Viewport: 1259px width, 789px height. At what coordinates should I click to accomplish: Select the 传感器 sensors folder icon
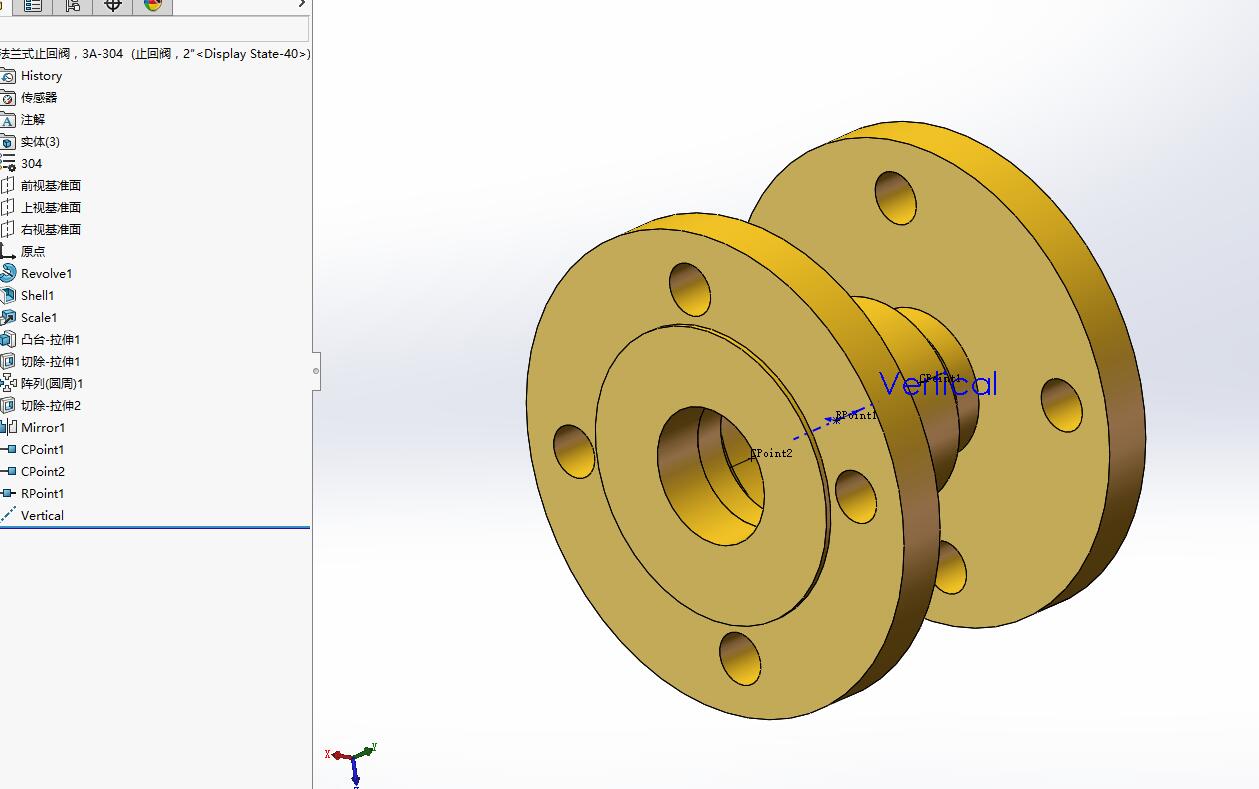[8, 98]
